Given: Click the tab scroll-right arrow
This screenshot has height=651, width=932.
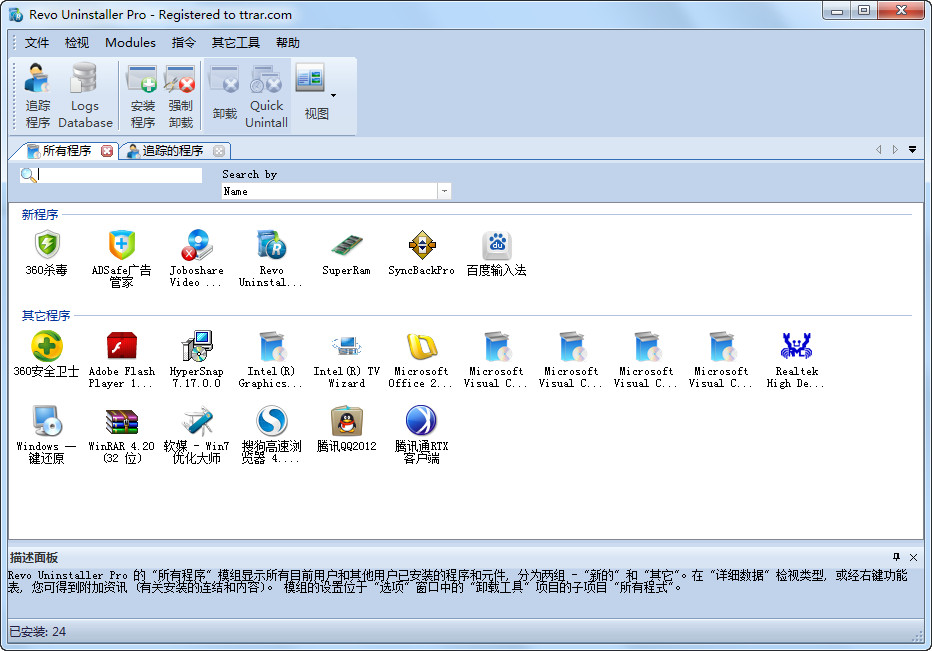Looking at the screenshot, I should (895, 150).
